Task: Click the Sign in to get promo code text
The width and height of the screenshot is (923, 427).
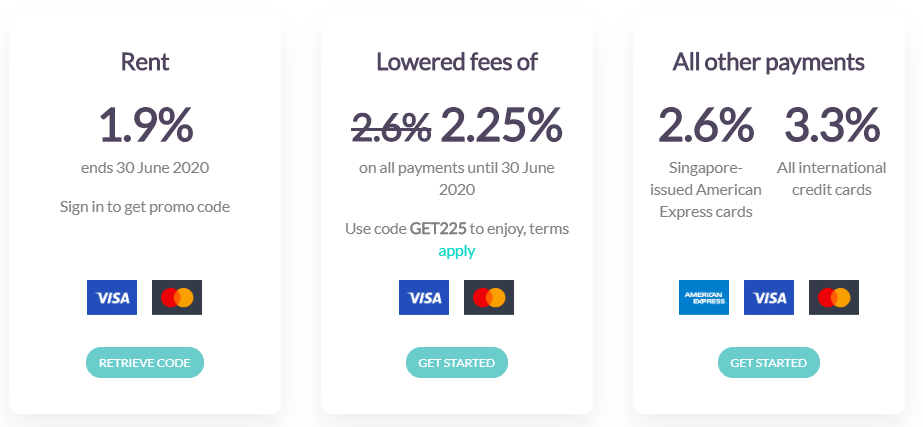Action: pyautogui.click(x=145, y=207)
